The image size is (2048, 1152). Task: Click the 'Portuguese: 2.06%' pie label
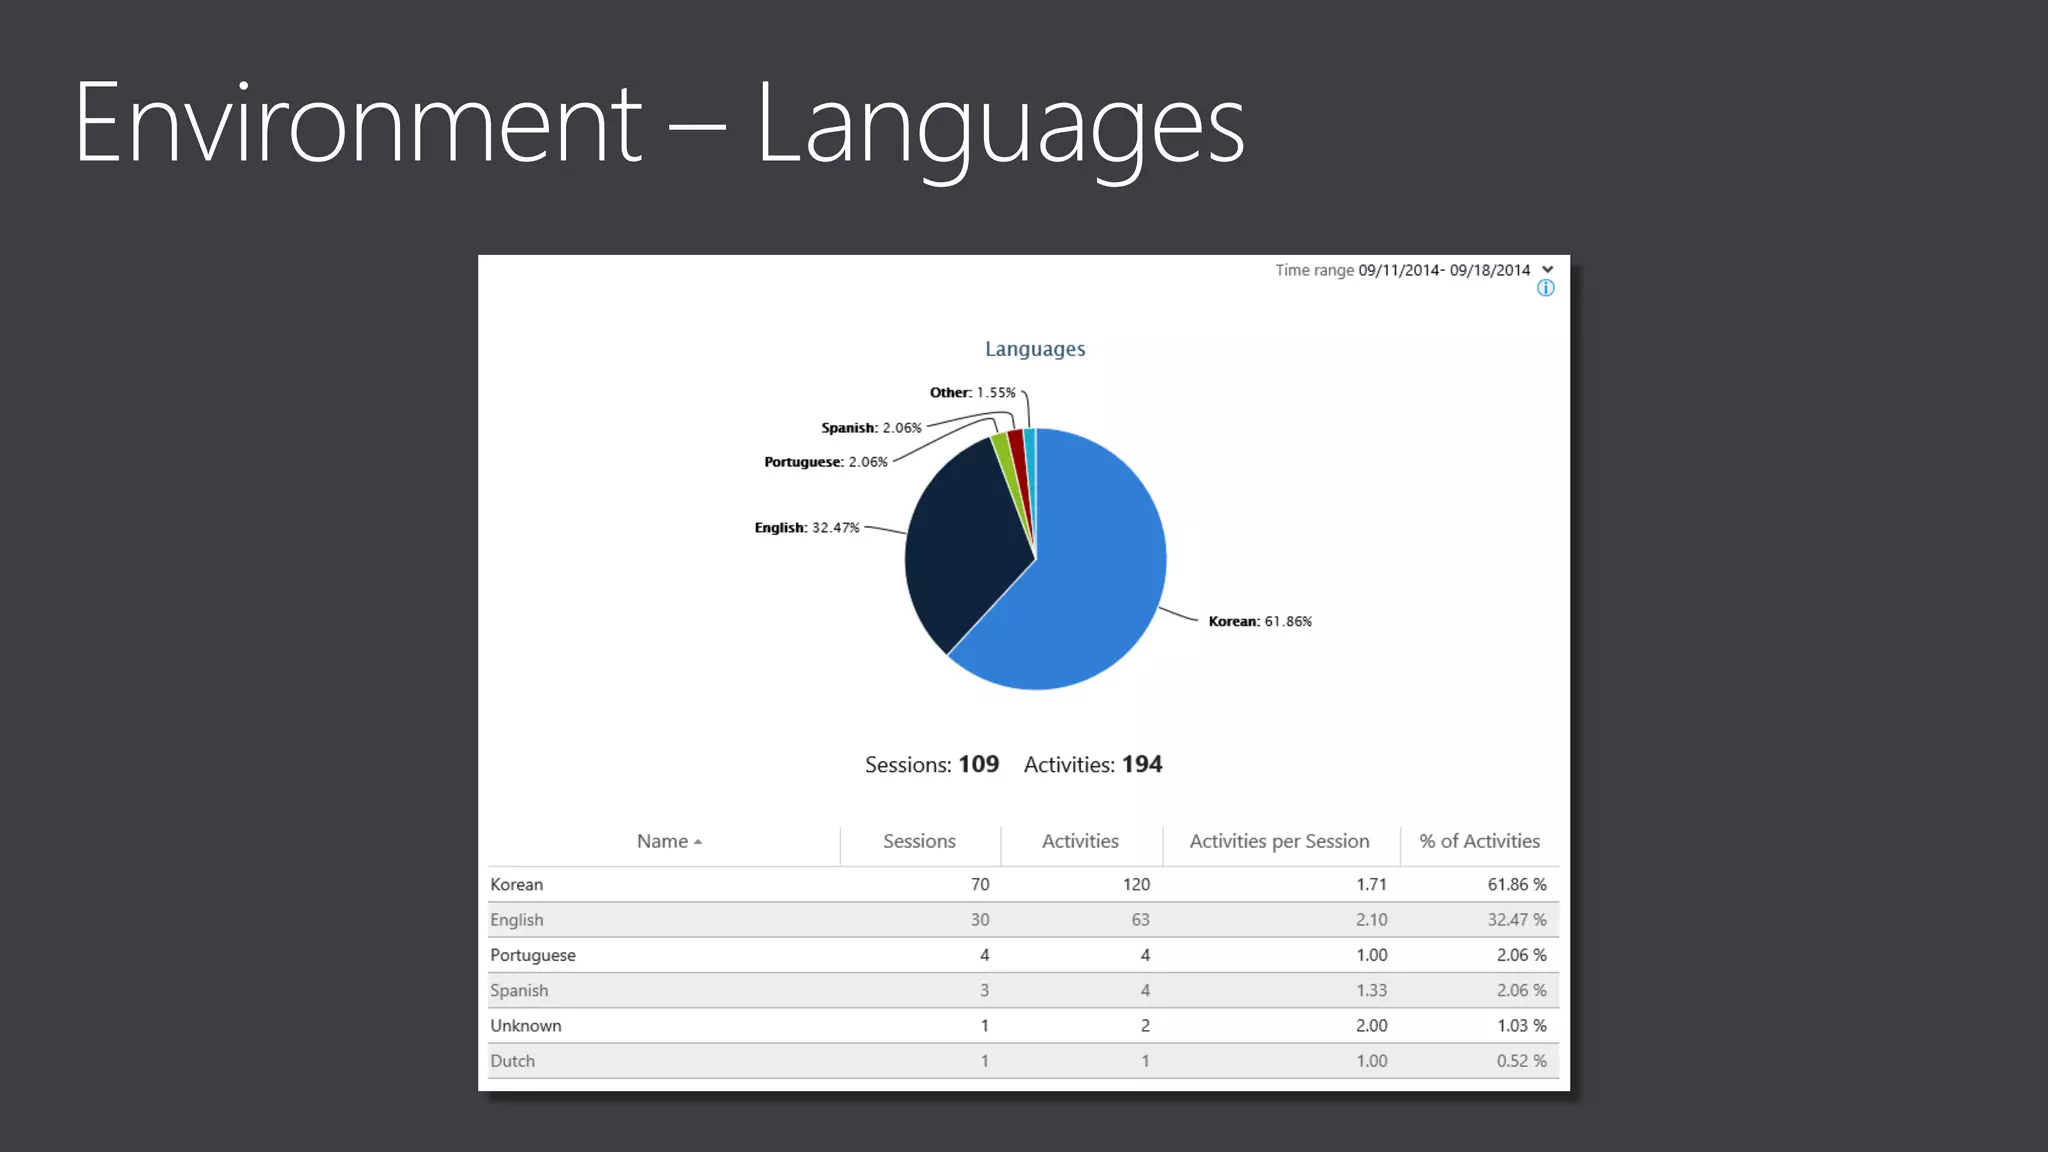point(825,462)
